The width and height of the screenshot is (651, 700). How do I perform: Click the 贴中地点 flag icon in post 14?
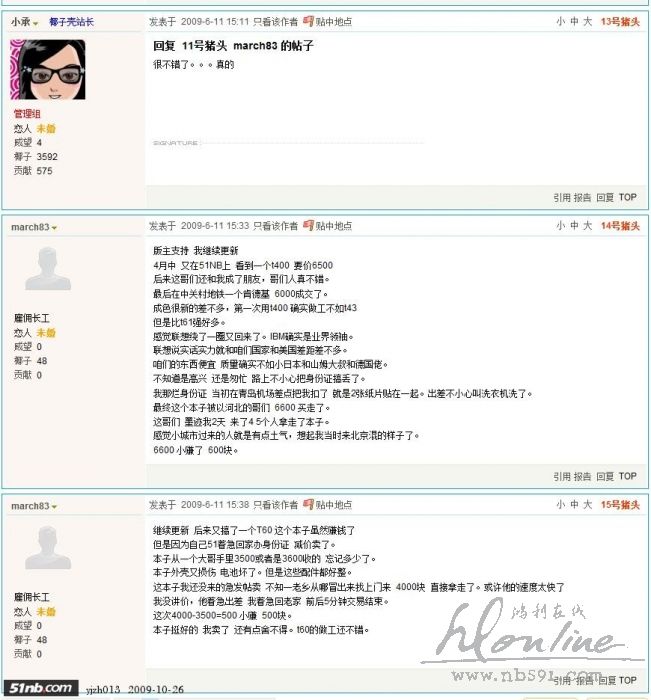308,225
